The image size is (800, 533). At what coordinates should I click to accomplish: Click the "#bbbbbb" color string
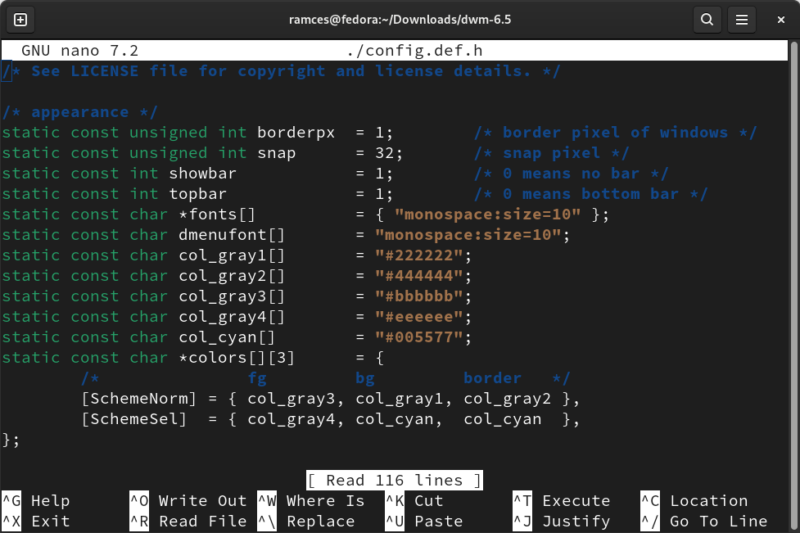click(419, 296)
